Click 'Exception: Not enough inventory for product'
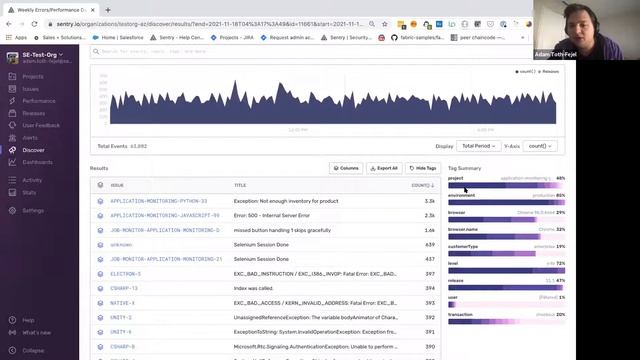This screenshot has width=640, height=360. coord(286,201)
